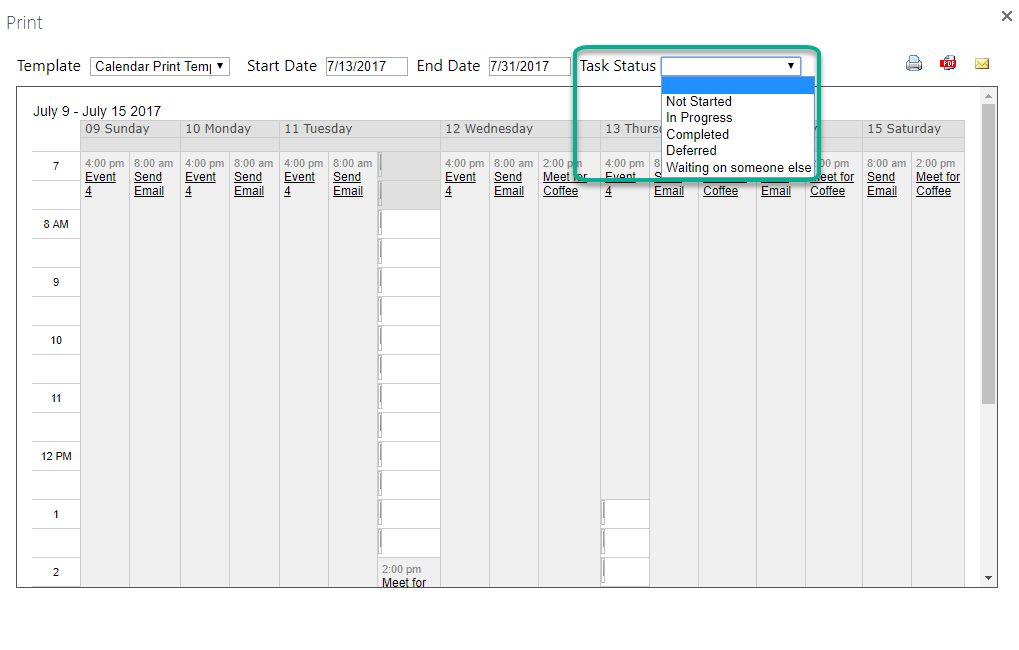Open Event 4 link on Wednesday

[x=460, y=184]
